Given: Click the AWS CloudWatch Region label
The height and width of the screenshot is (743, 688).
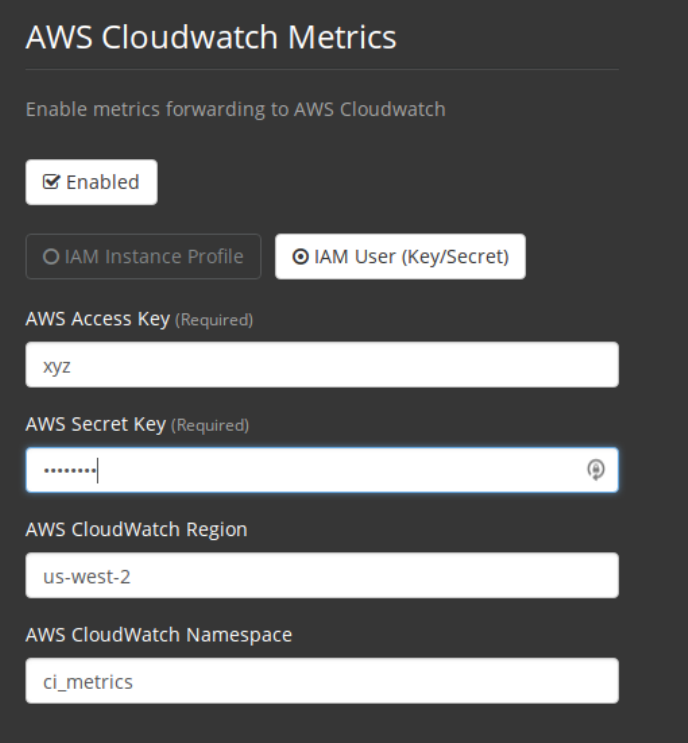Looking at the screenshot, I should pyautogui.click(x=136, y=529).
